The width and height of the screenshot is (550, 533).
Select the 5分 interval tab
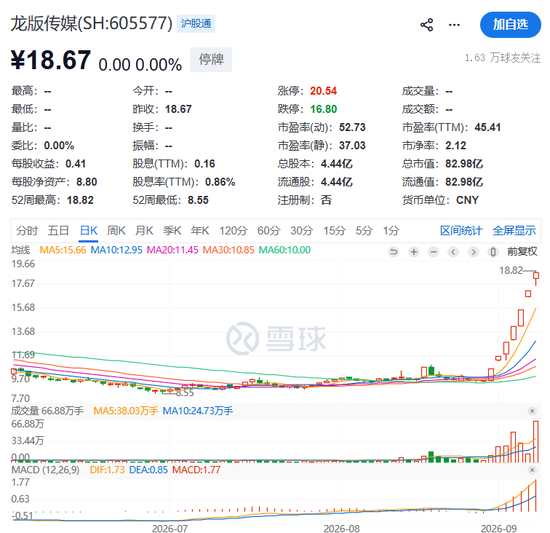pos(364,231)
